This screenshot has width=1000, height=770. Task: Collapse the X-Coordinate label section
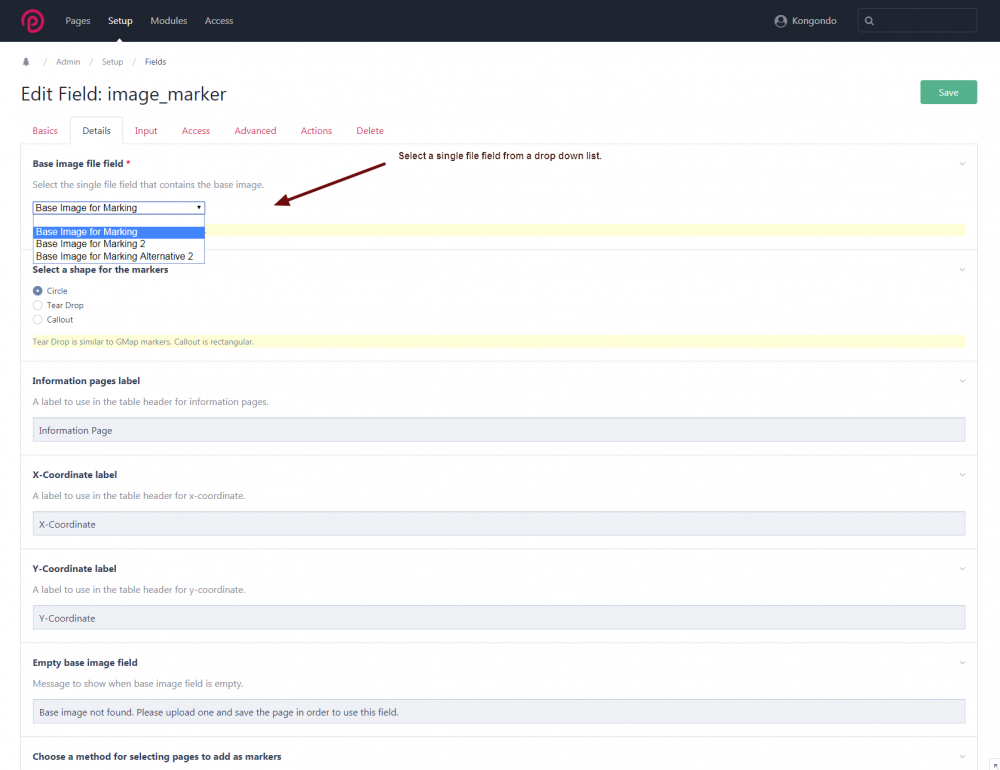(x=962, y=475)
